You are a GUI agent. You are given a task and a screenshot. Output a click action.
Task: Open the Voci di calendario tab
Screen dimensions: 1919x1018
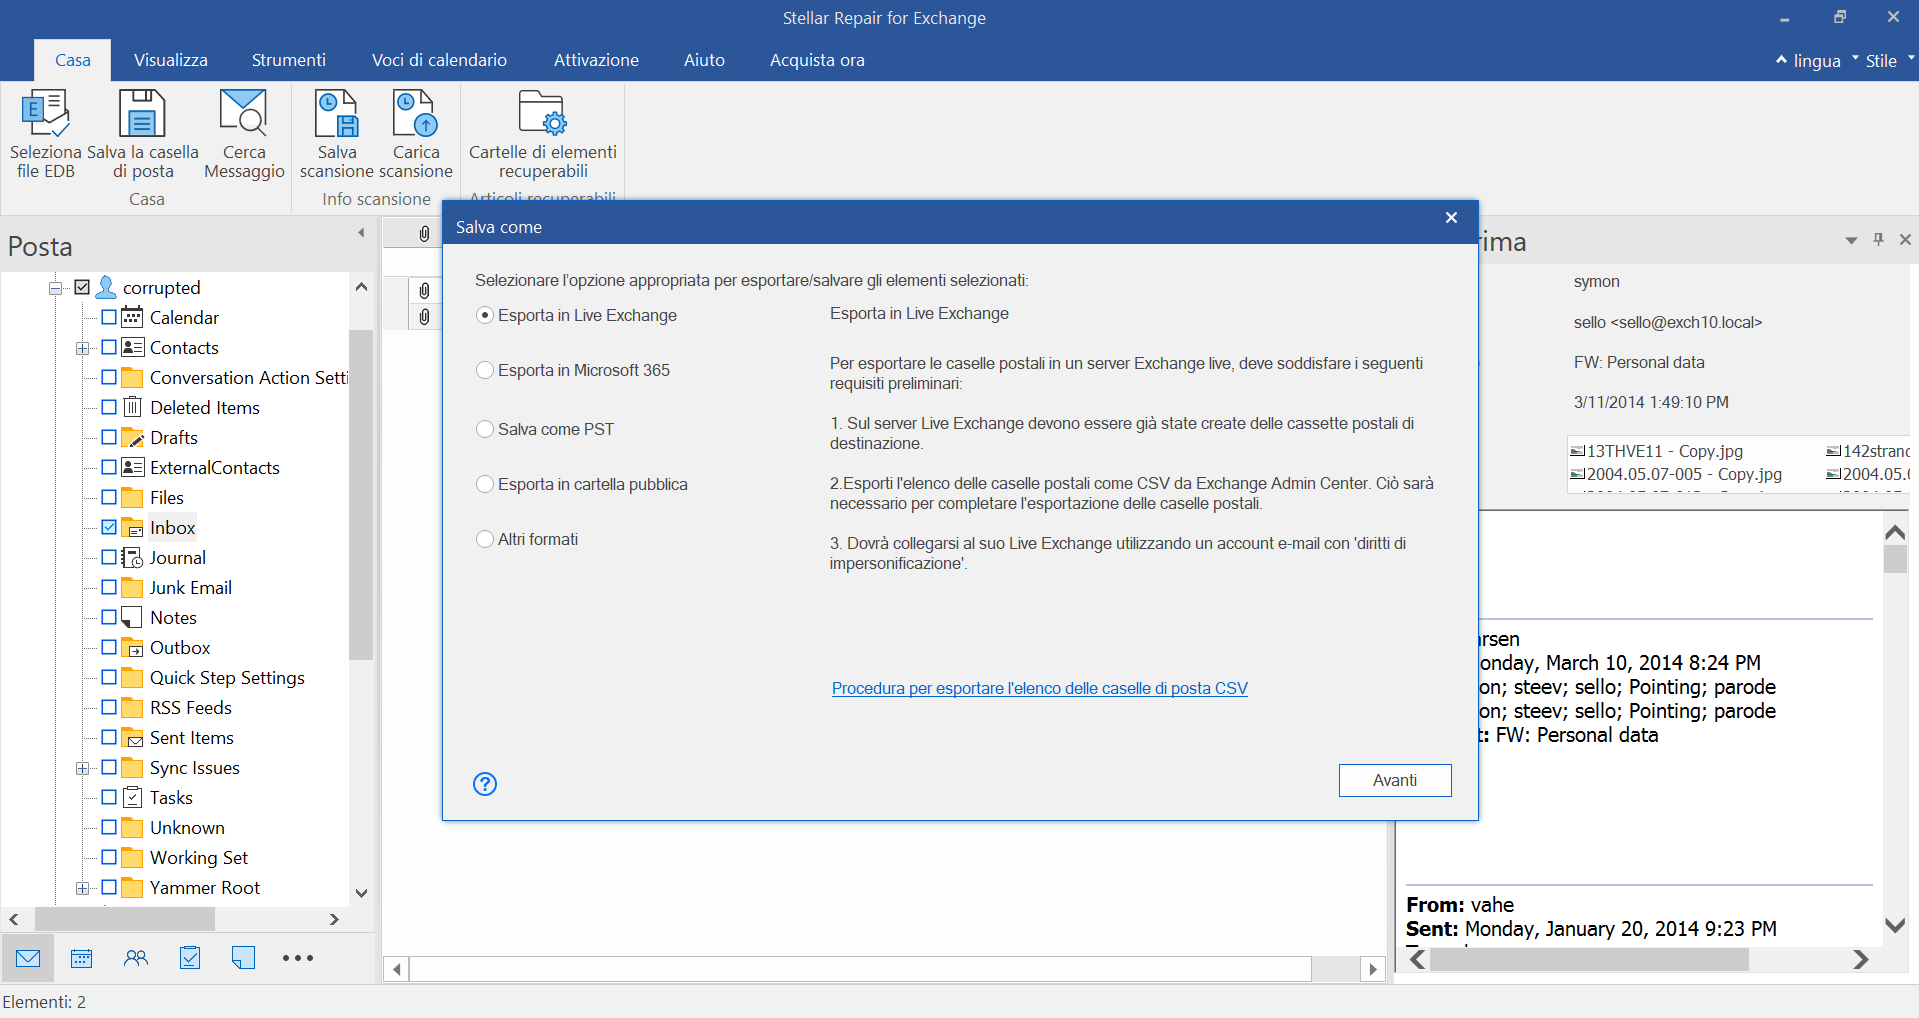click(x=439, y=60)
